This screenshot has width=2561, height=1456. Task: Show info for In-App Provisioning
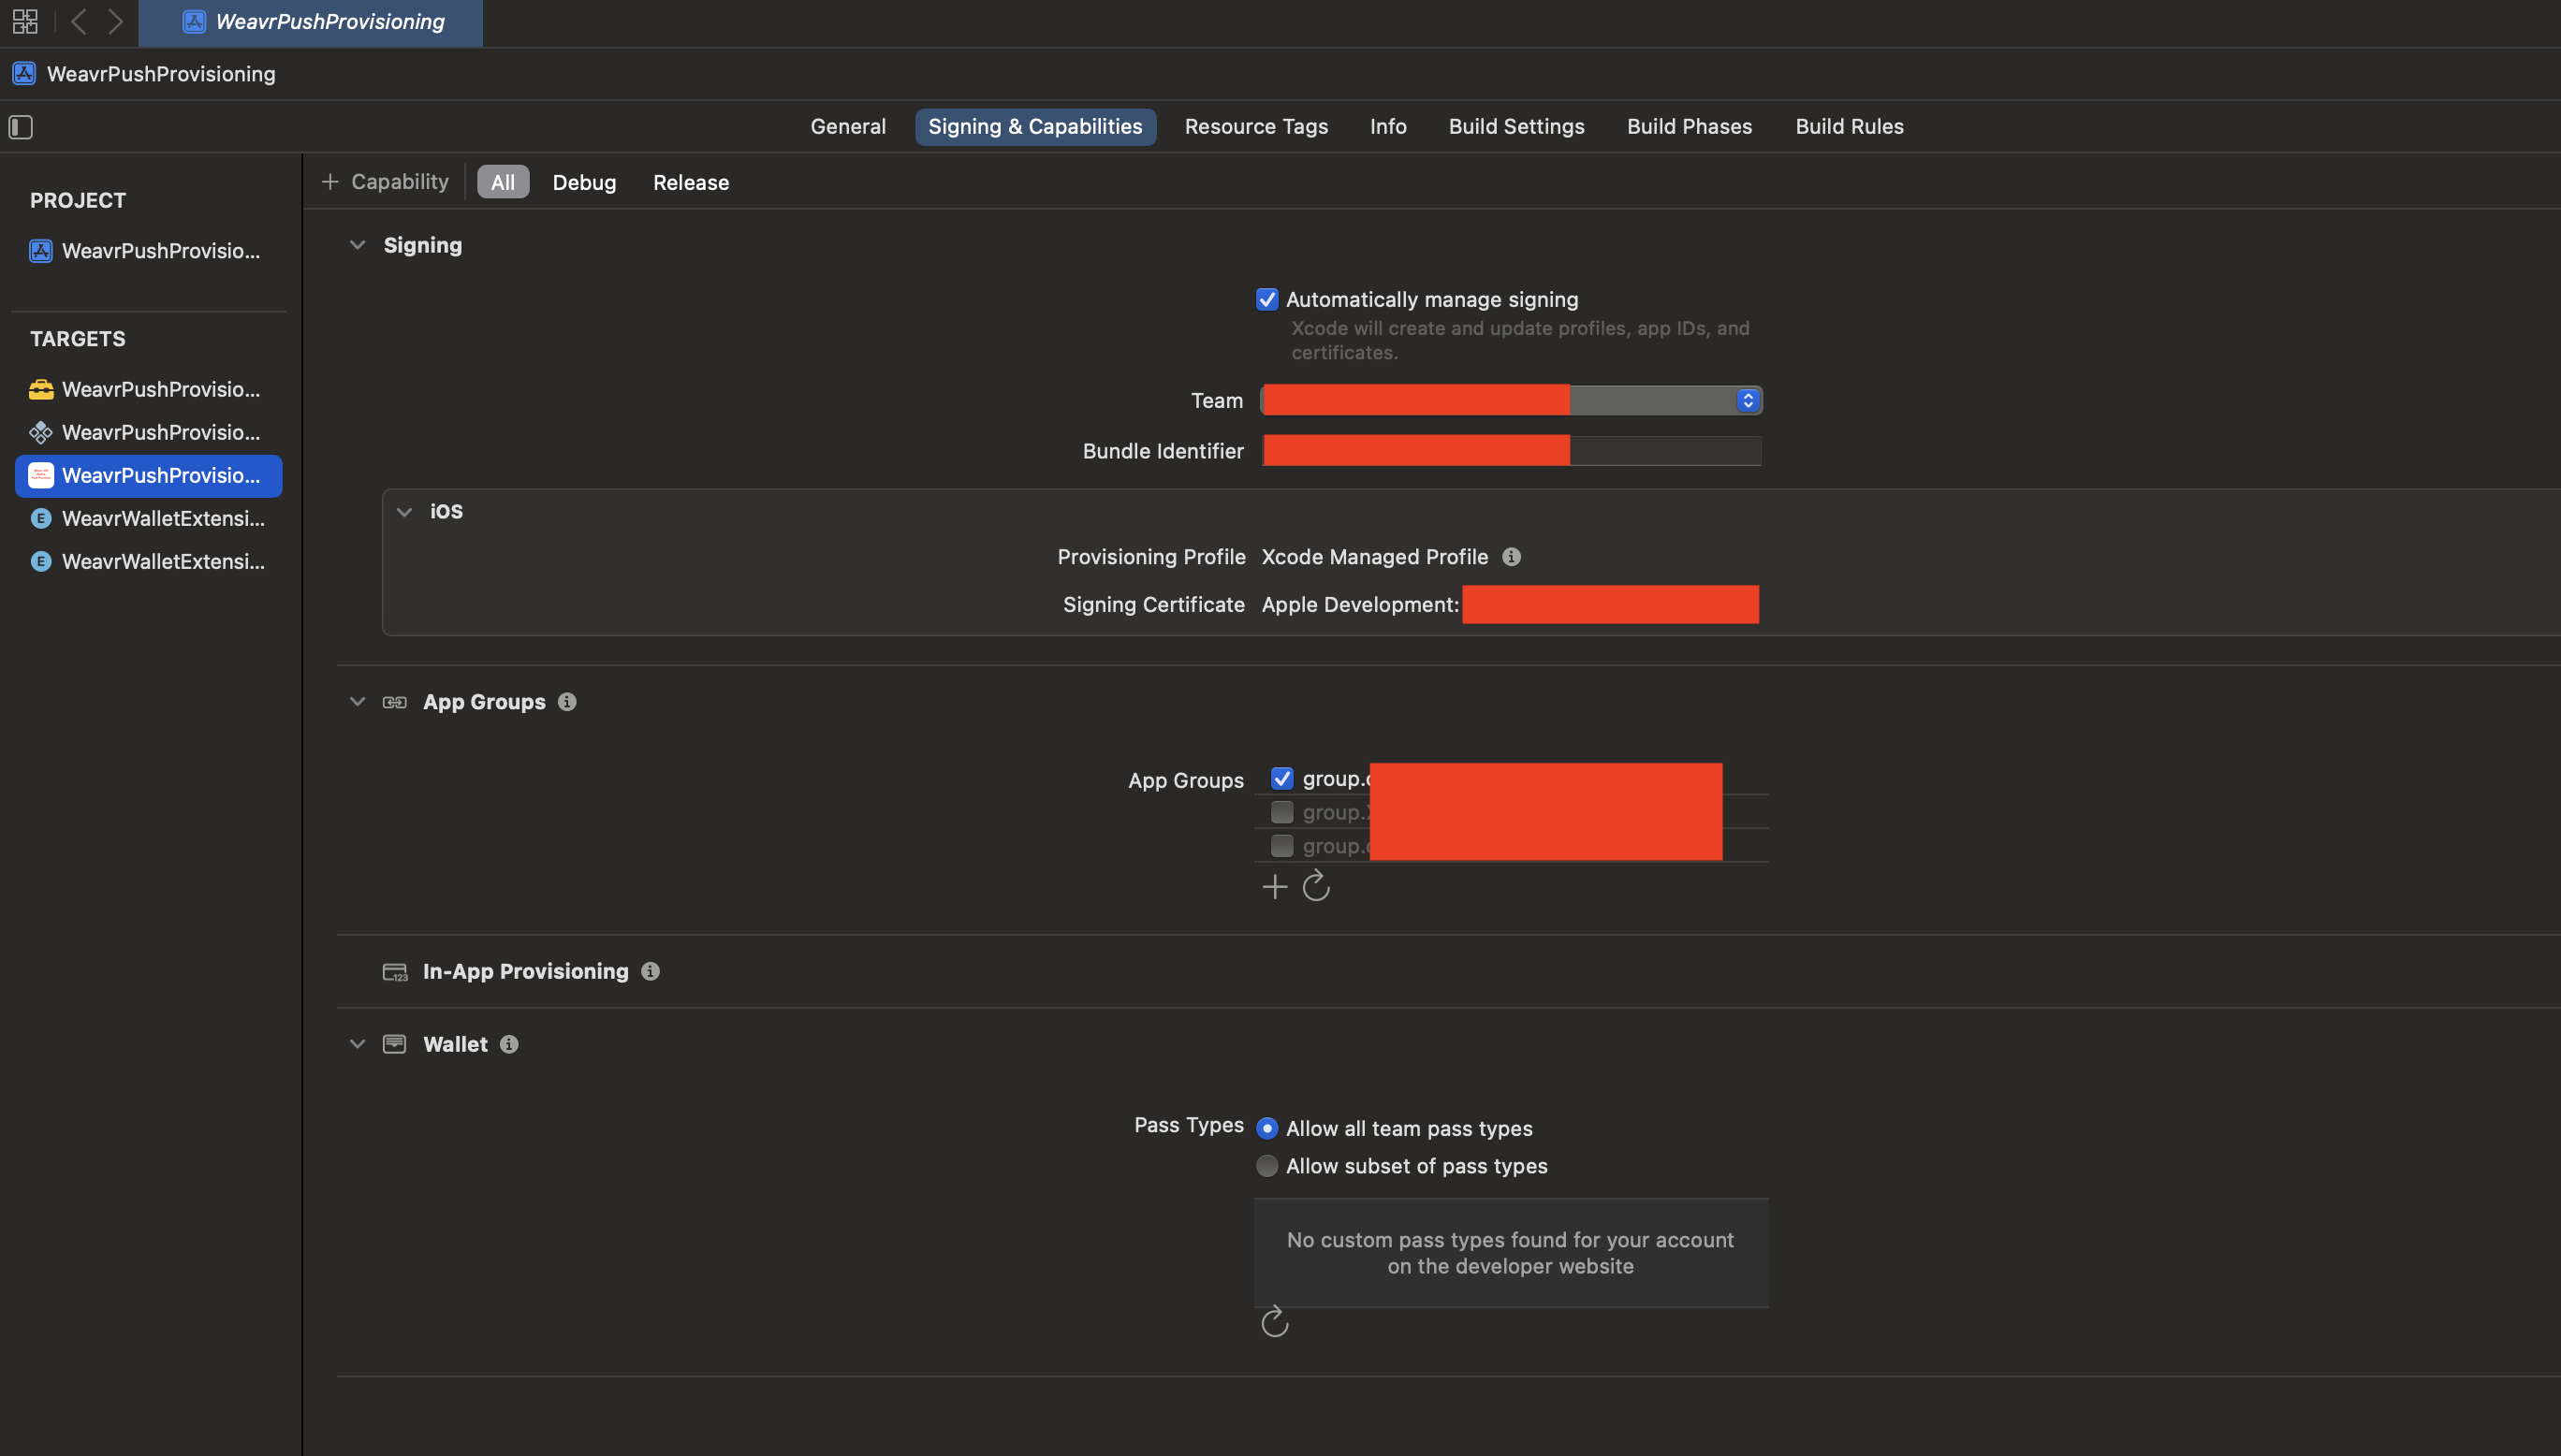tap(650, 971)
